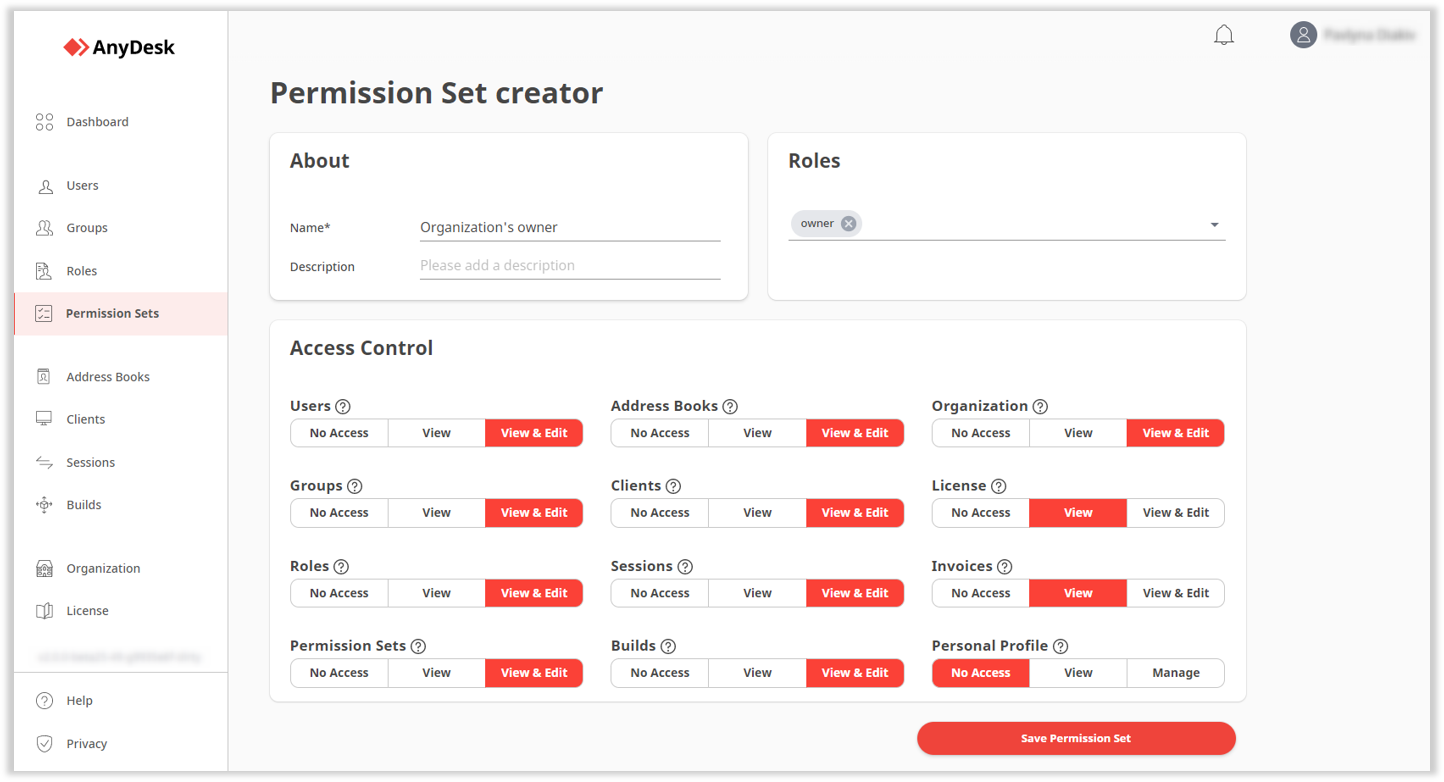Open the Builds section
The width and height of the screenshot is (1444, 782).
(x=84, y=504)
